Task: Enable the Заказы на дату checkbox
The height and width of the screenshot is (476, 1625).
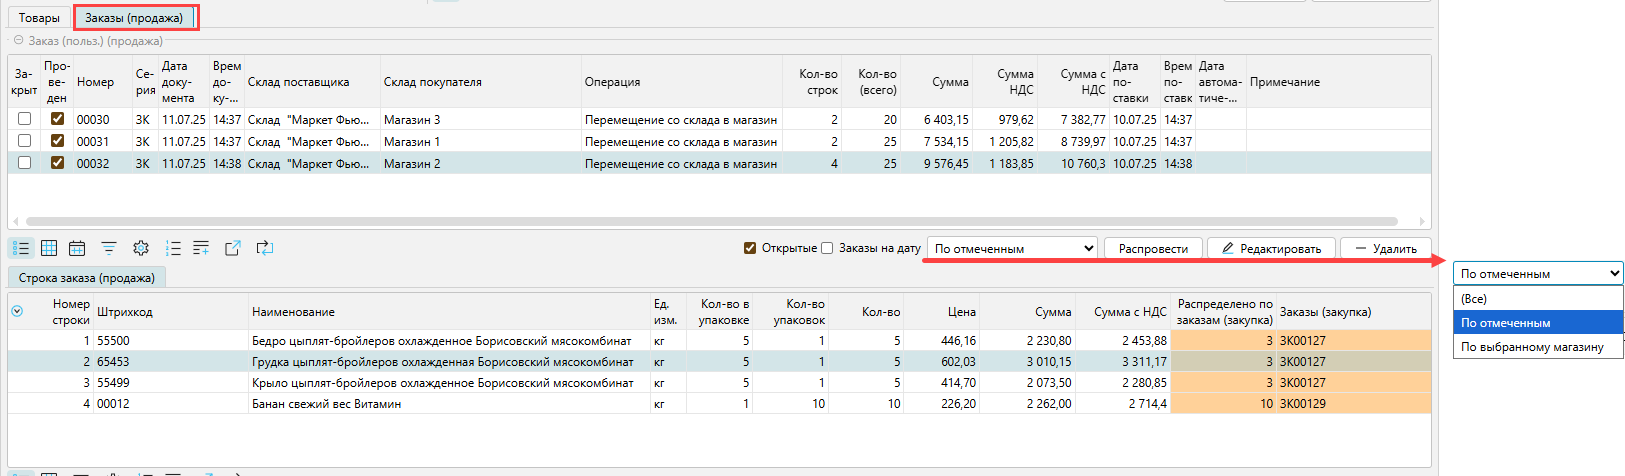Action: tap(827, 248)
